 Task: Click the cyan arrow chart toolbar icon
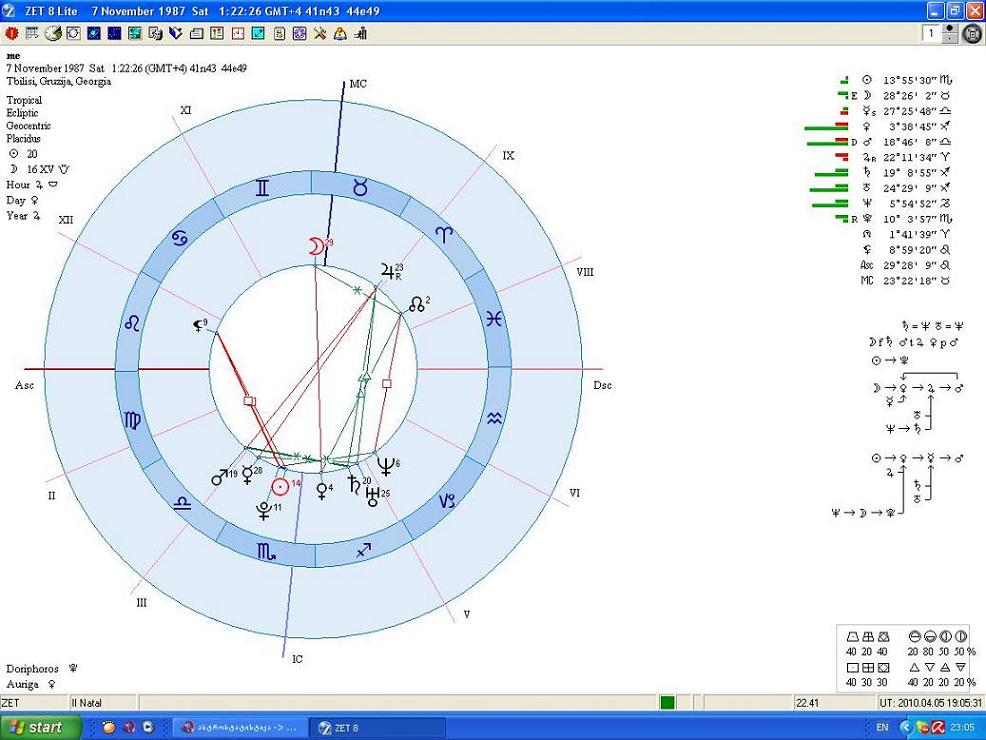pos(258,33)
